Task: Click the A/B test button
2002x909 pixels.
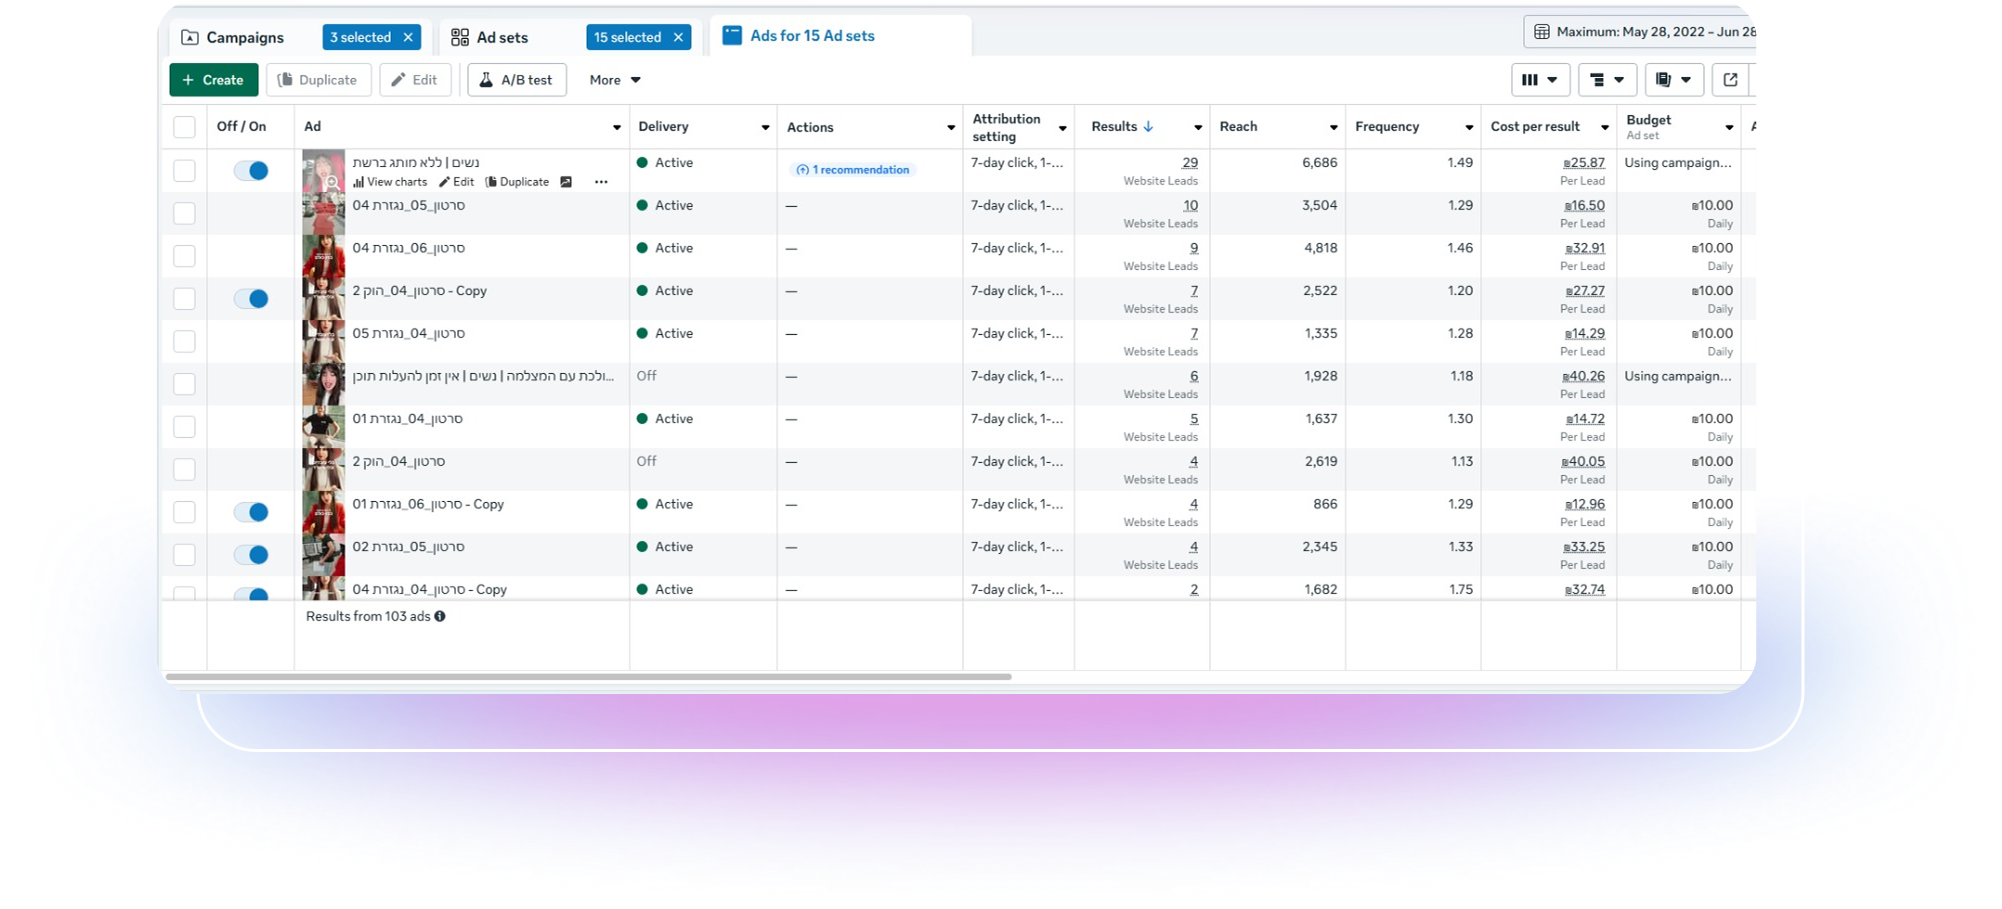Action: 516,80
